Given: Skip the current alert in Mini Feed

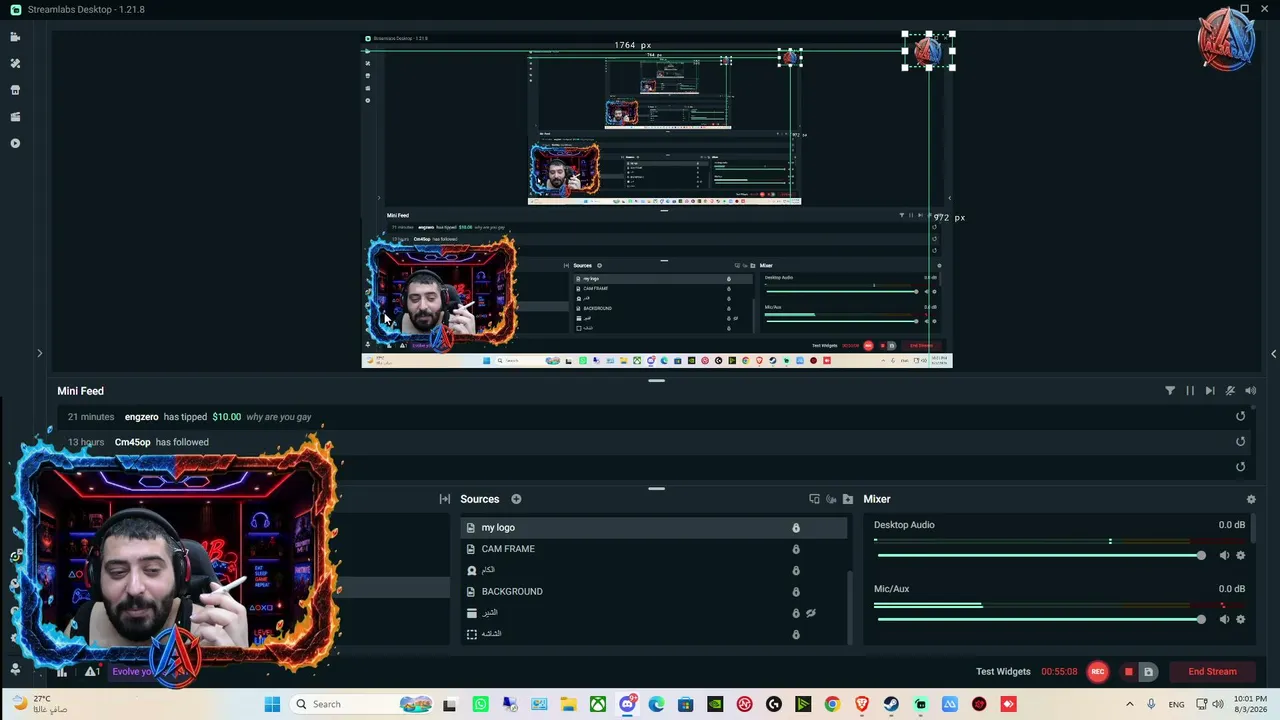Looking at the screenshot, I should [x=1210, y=391].
